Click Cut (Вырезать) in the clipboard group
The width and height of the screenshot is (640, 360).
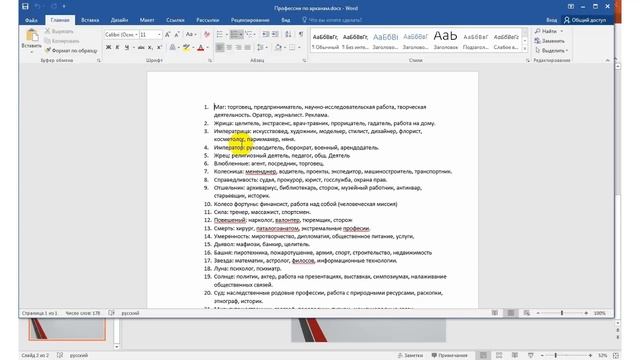[x=59, y=31]
